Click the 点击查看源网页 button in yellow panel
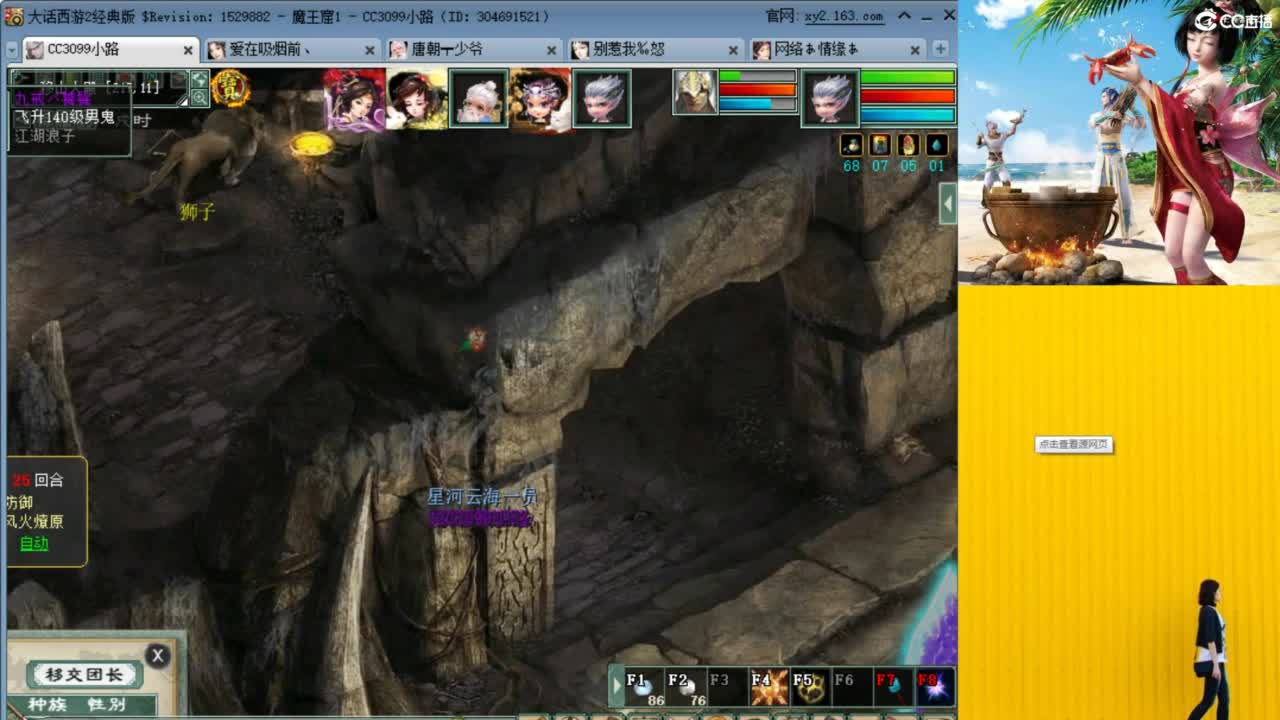The height and width of the screenshot is (720, 1280). [x=1073, y=444]
